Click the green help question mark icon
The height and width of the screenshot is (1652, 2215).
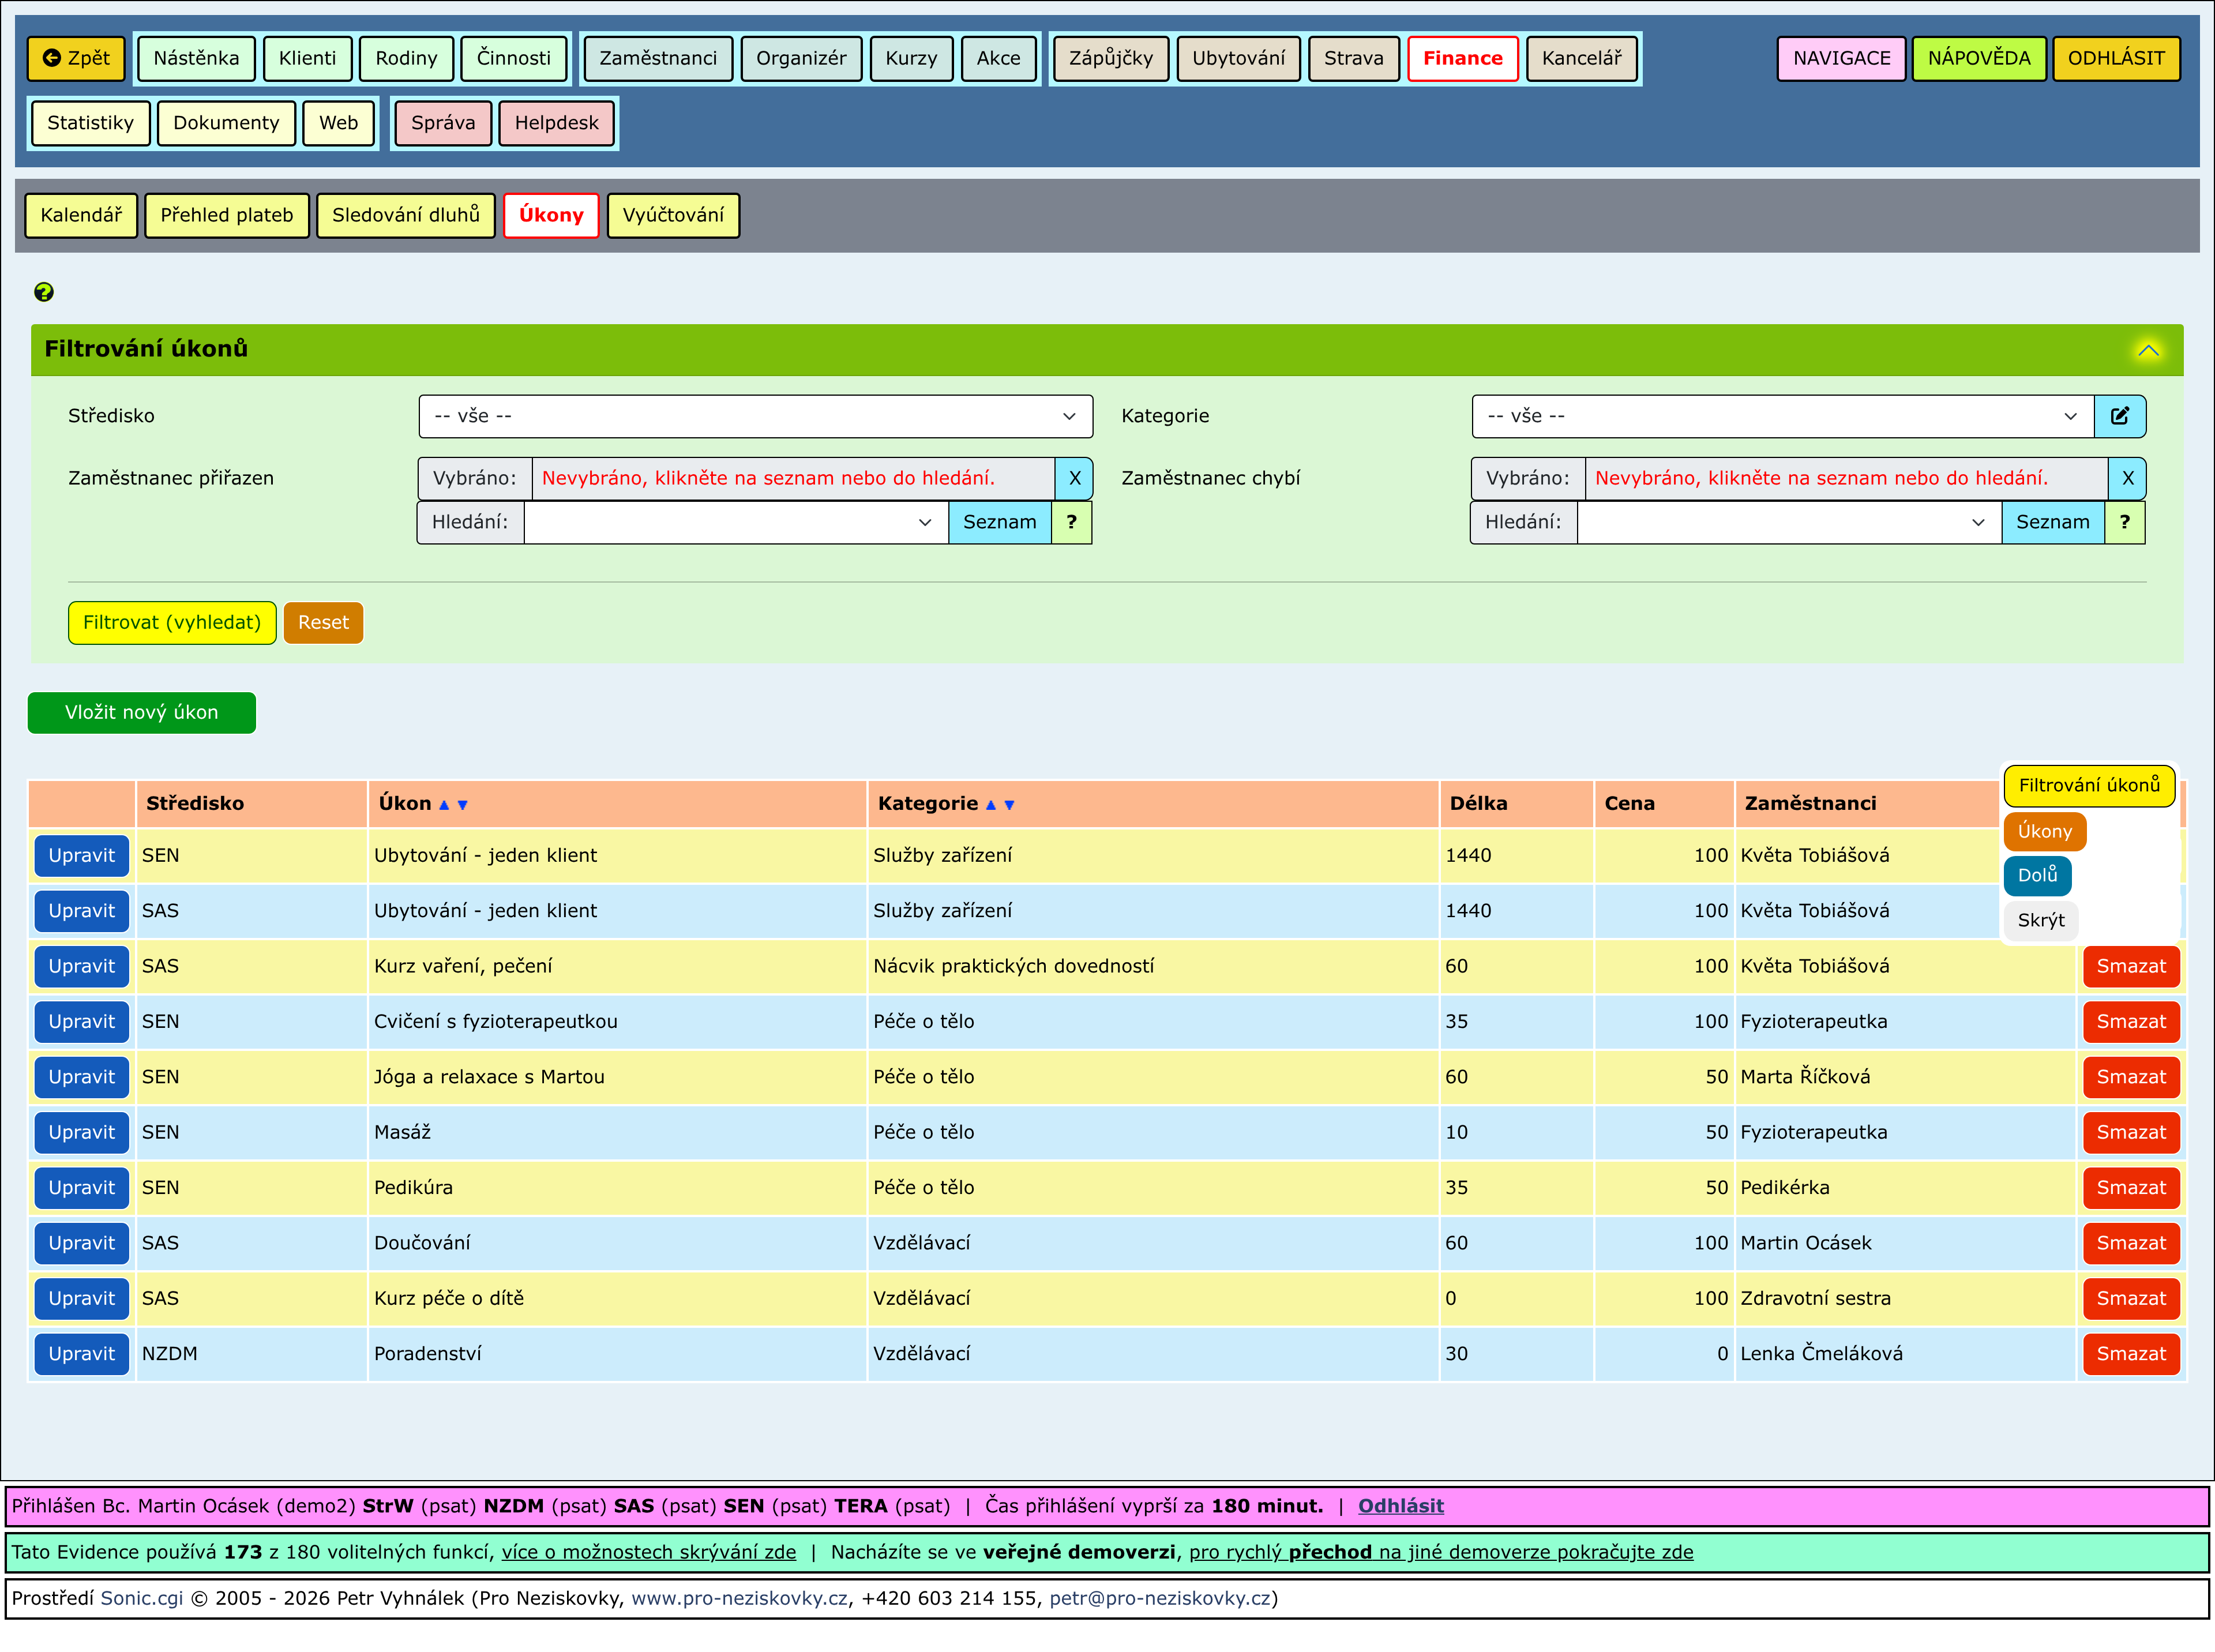click(x=43, y=292)
